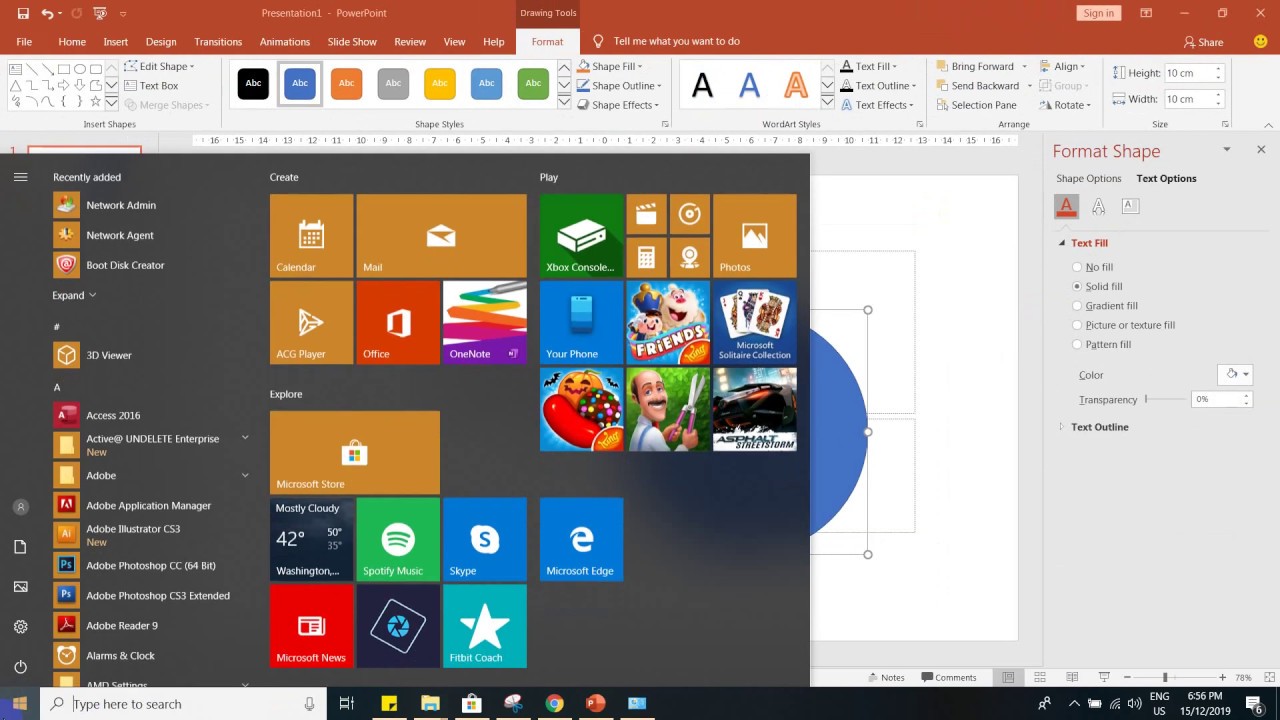Open Fitbit Coach tile

pos(485,626)
